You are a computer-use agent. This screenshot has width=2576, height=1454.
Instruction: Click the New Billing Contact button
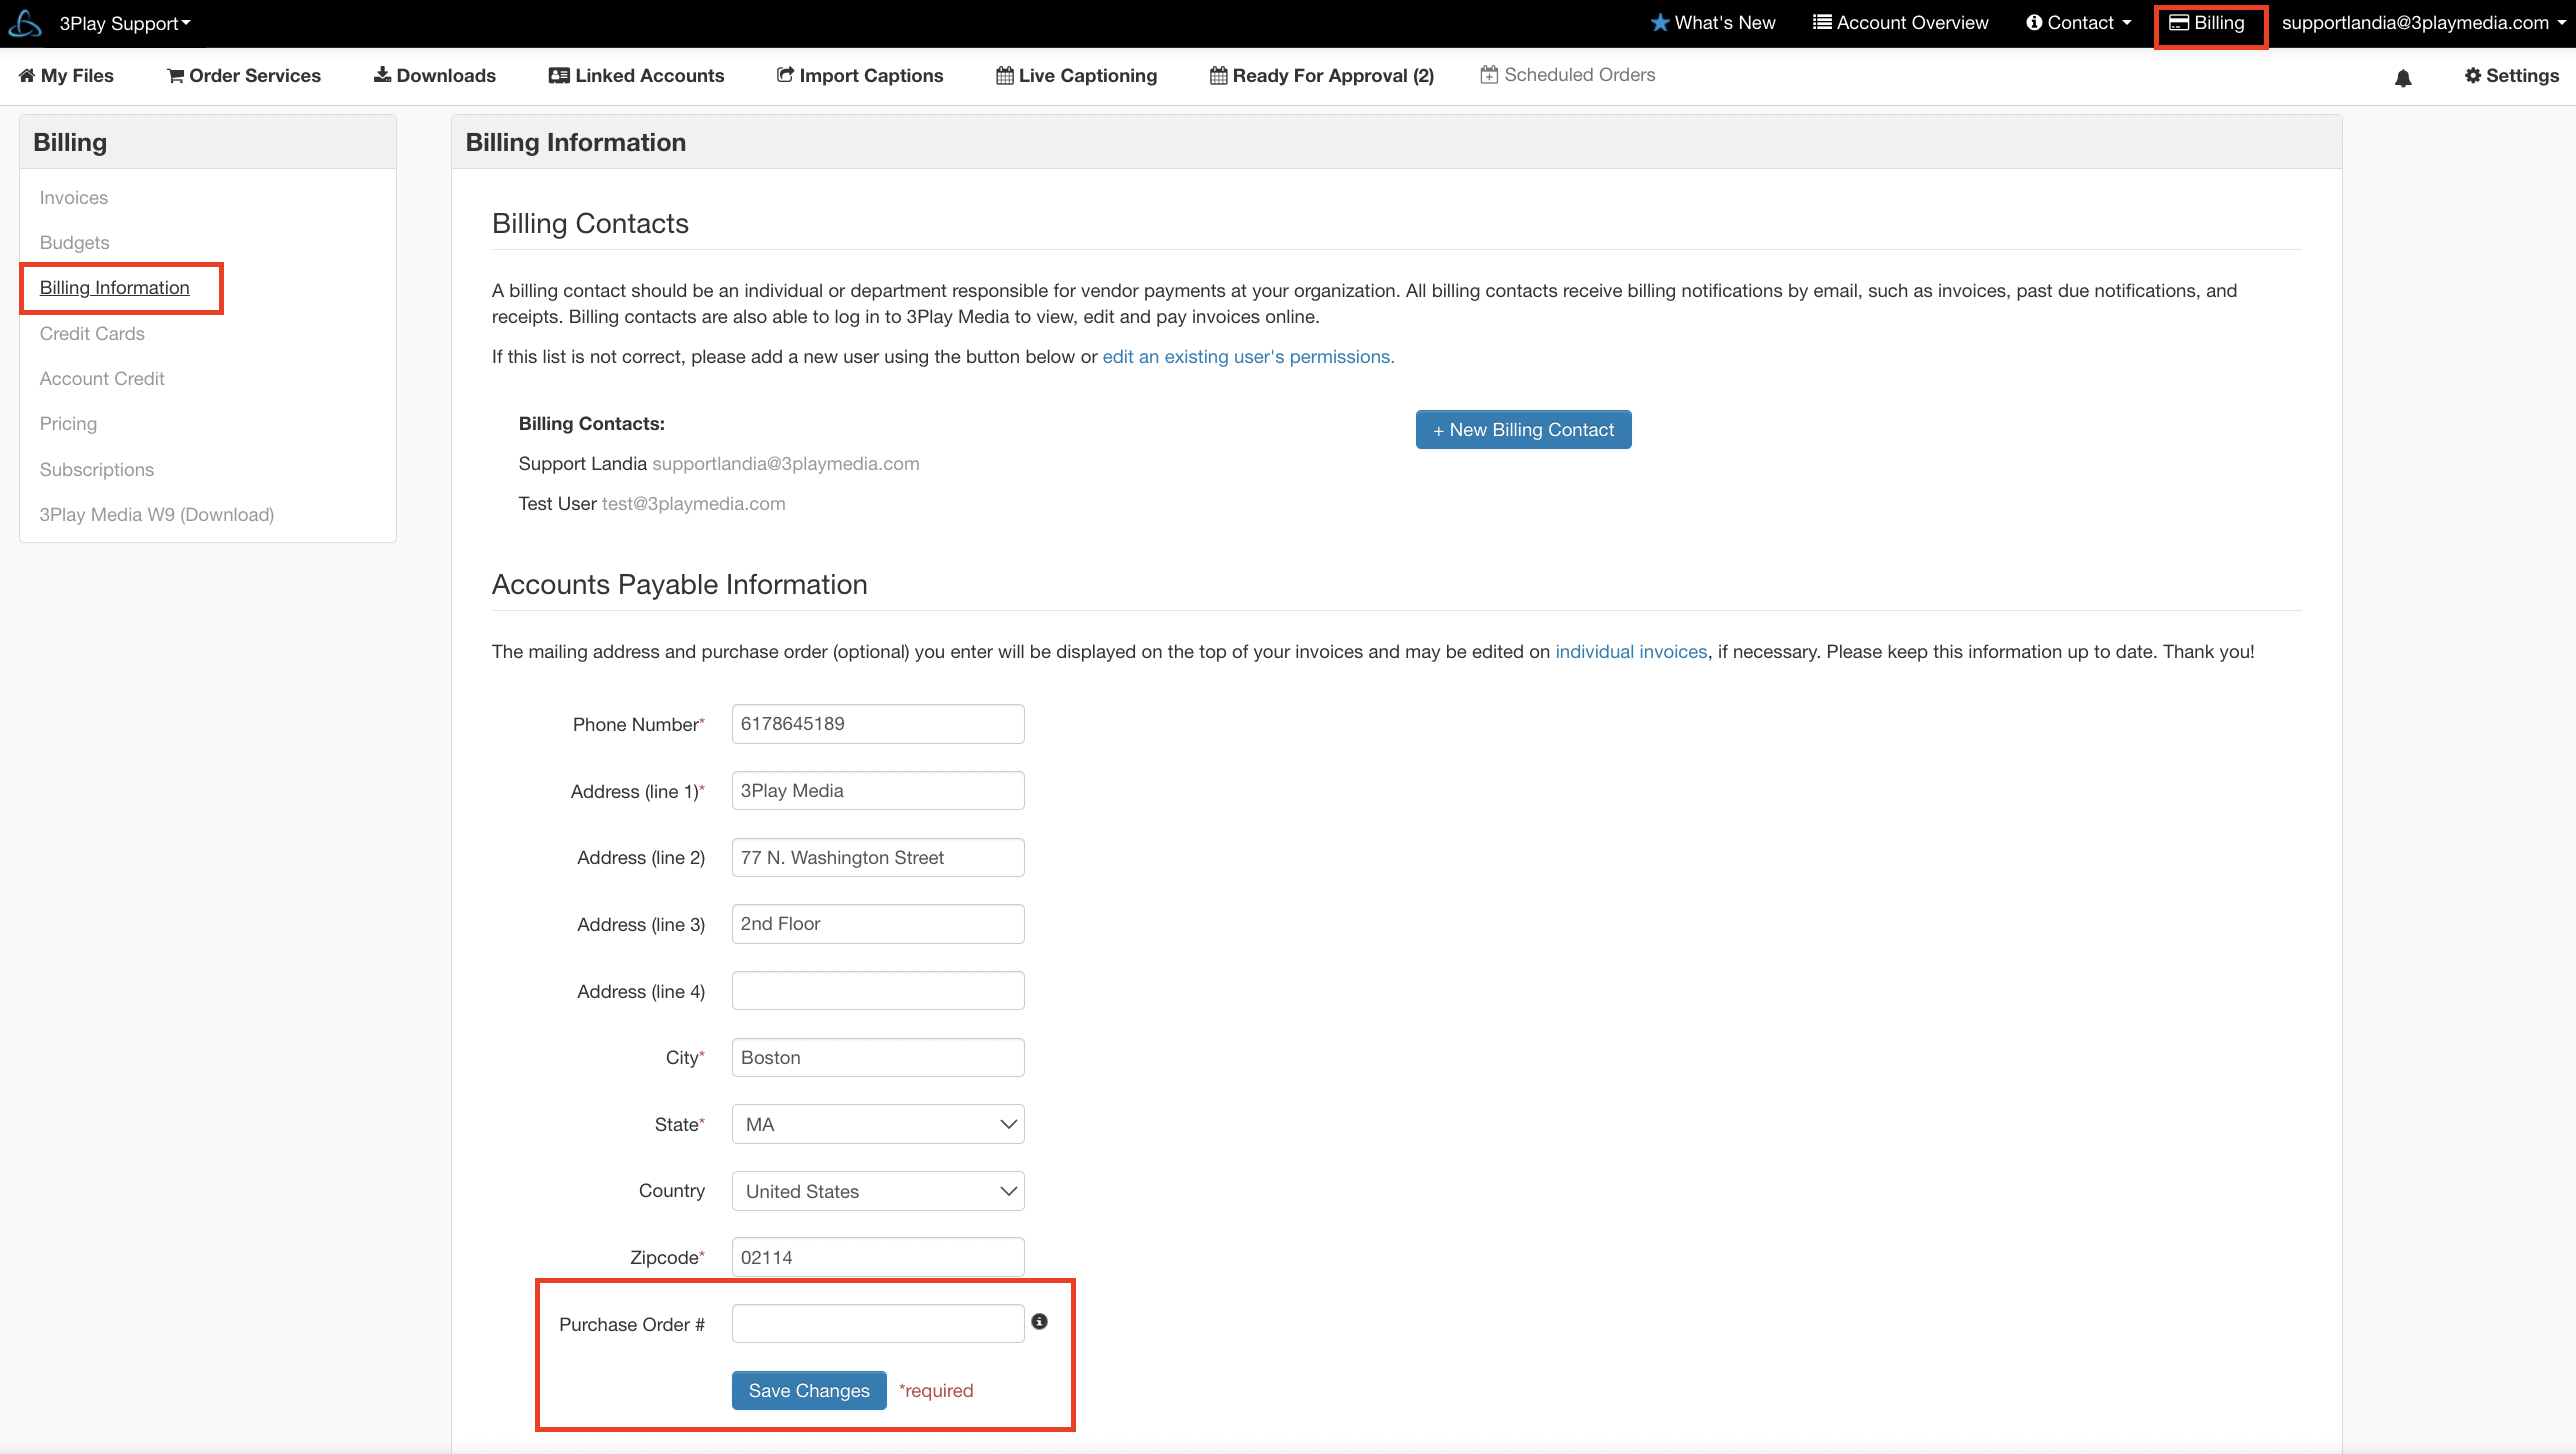coord(1523,430)
